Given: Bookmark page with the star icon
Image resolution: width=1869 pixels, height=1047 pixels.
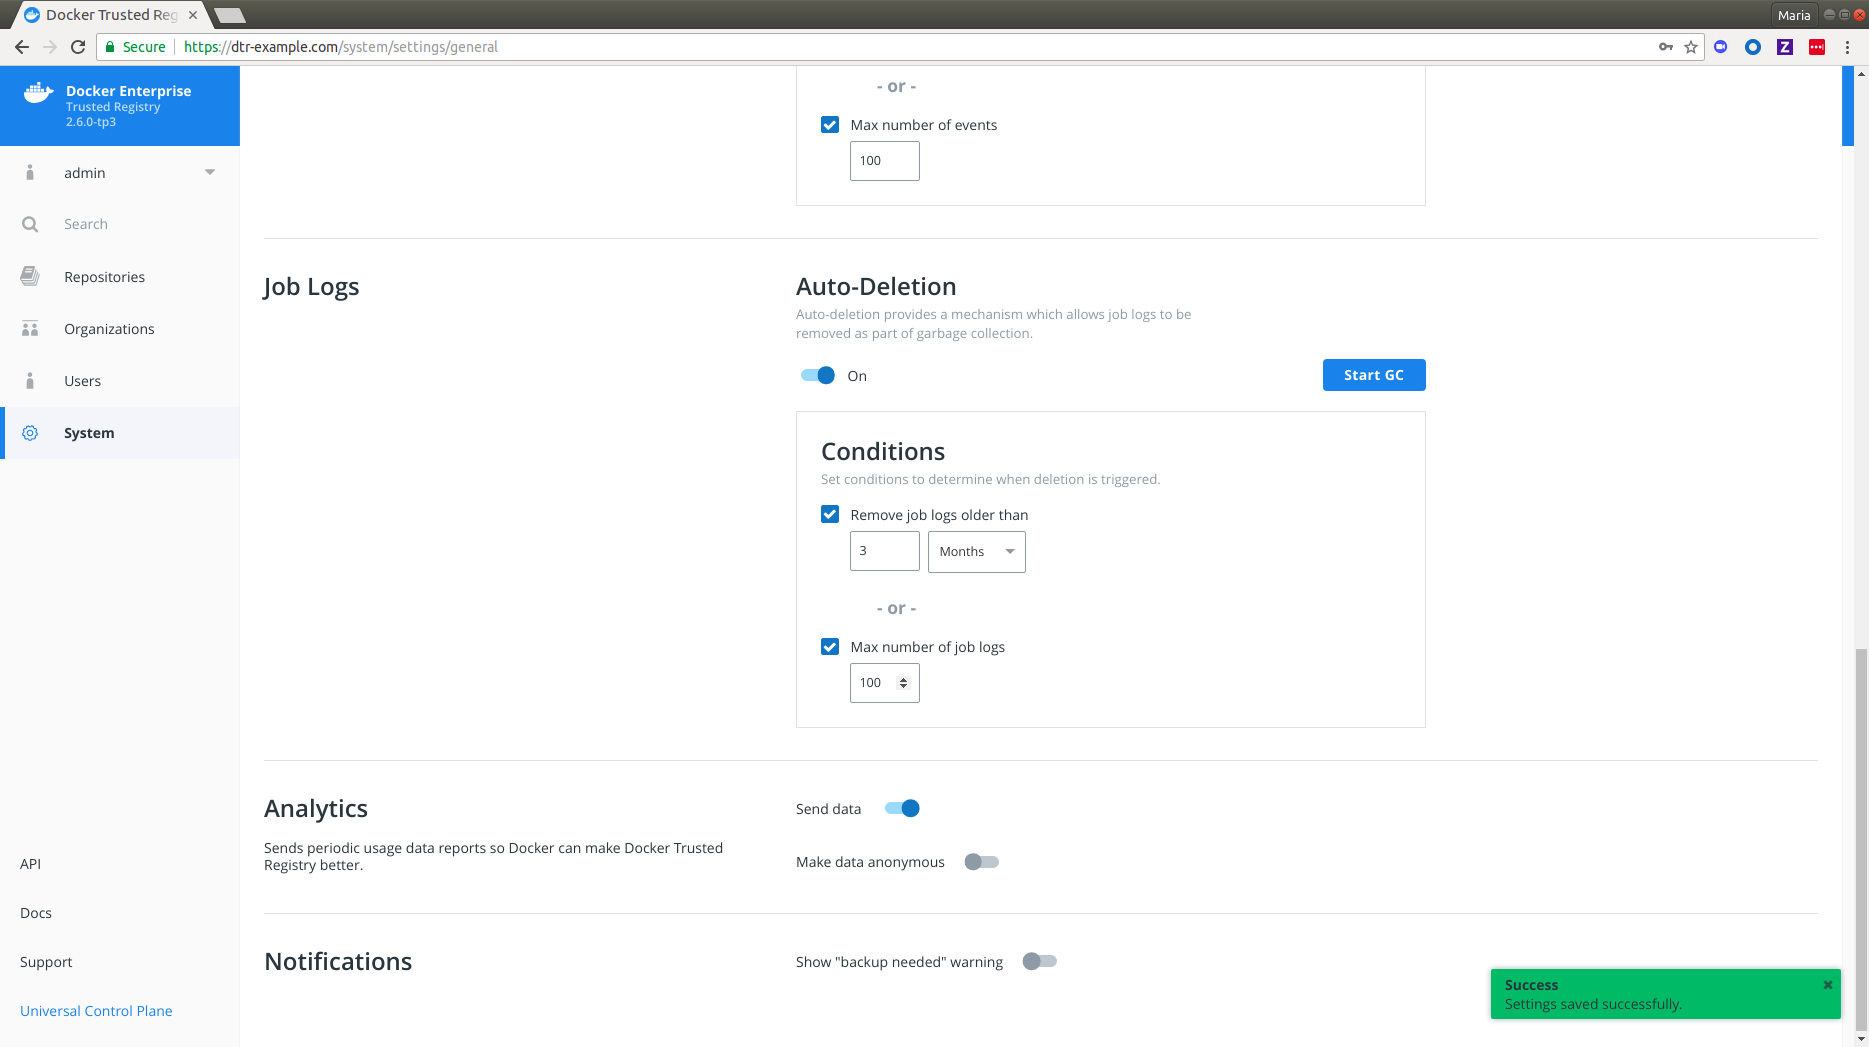Looking at the screenshot, I should (1691, 47).
